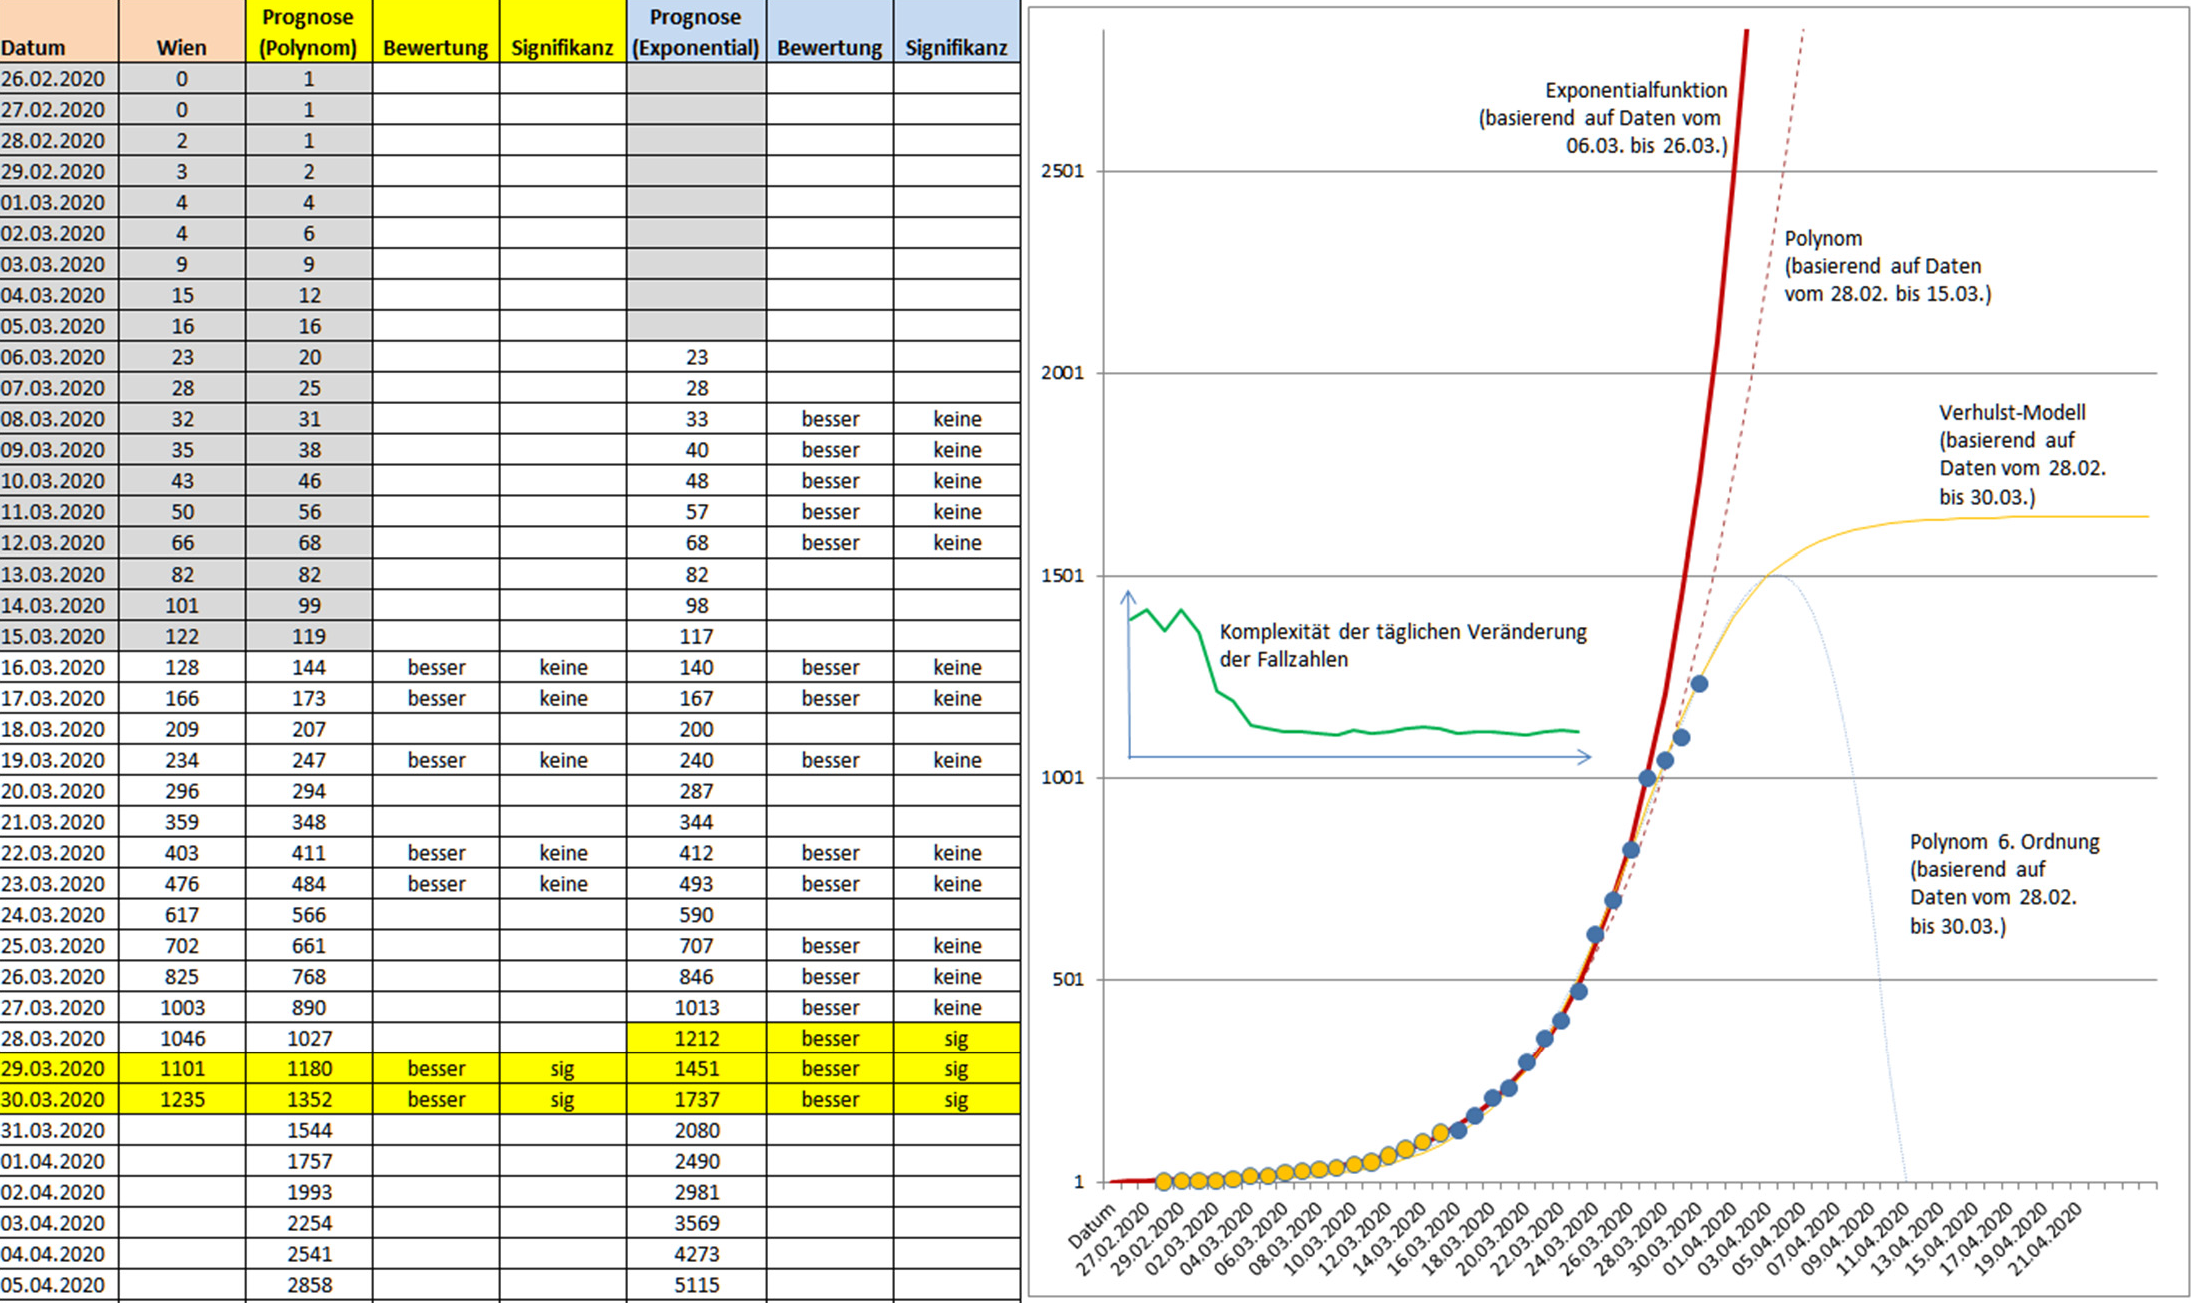
Task: Select highlighted table date cell '29.03.2020'
Action: [x=59, y=1068]
